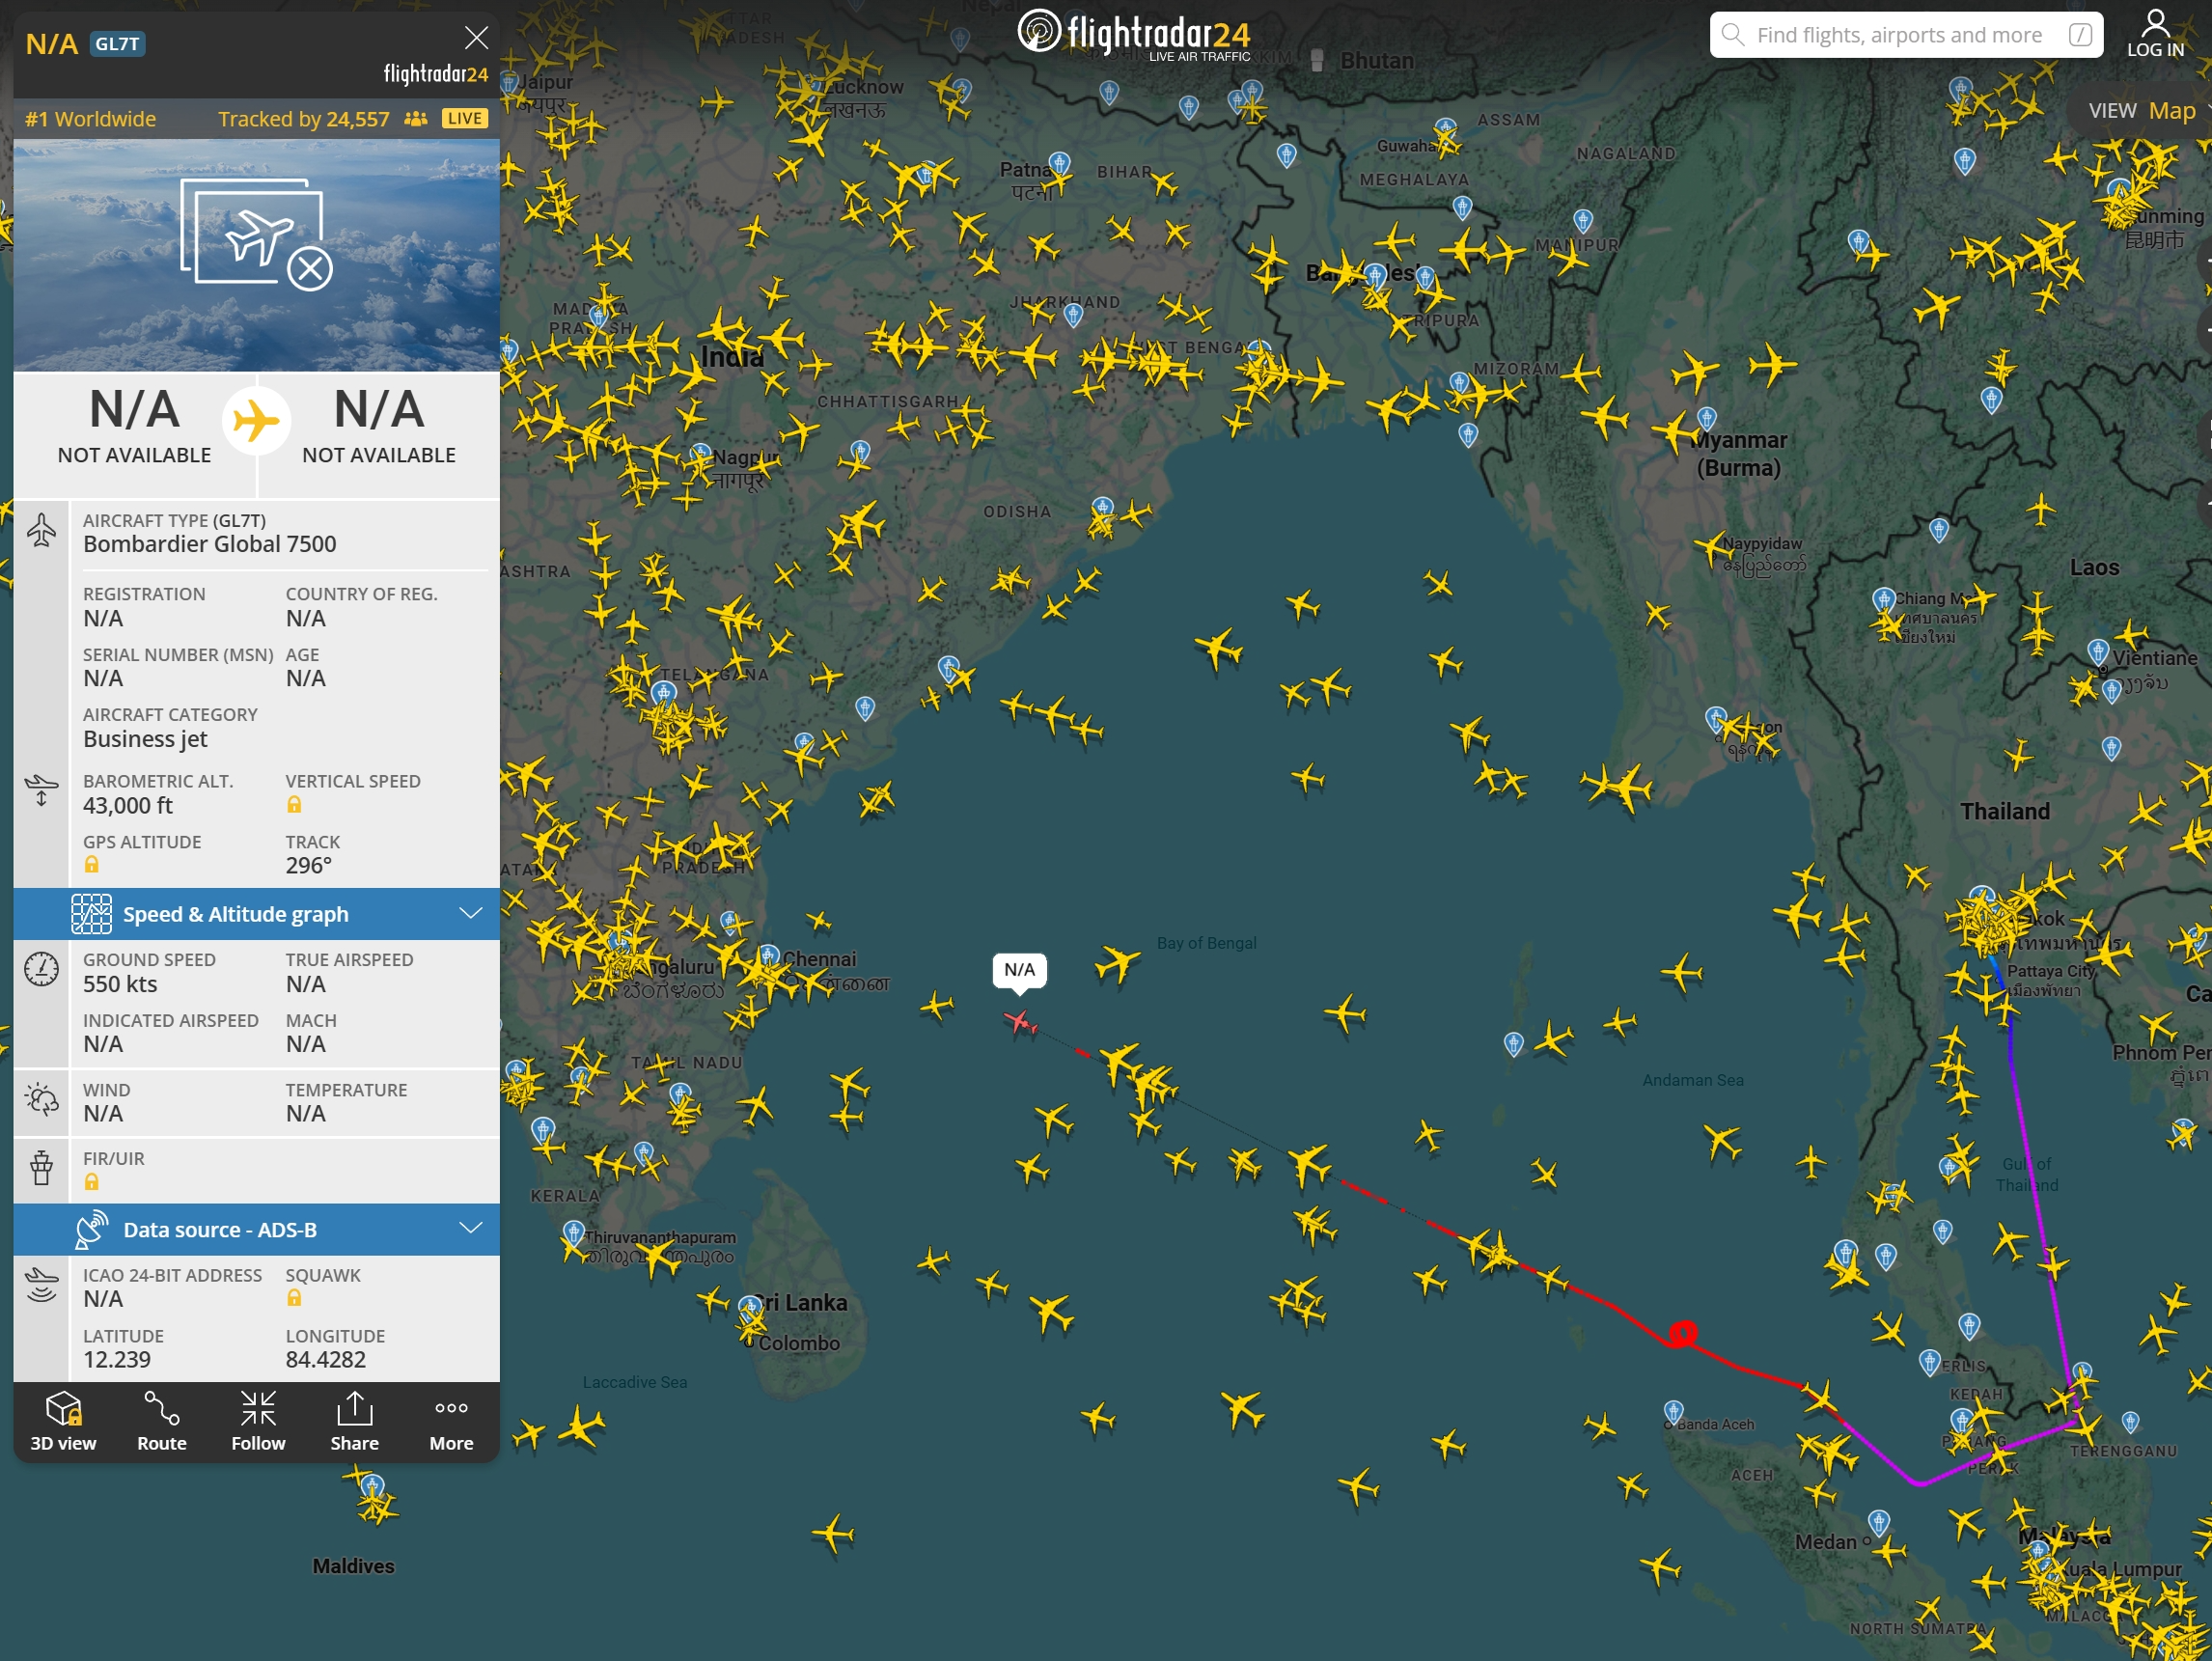Click the Tracked by 24,557 people icon
The width and height of the screenshot is (2212, 1661).
tap(416, 119)
